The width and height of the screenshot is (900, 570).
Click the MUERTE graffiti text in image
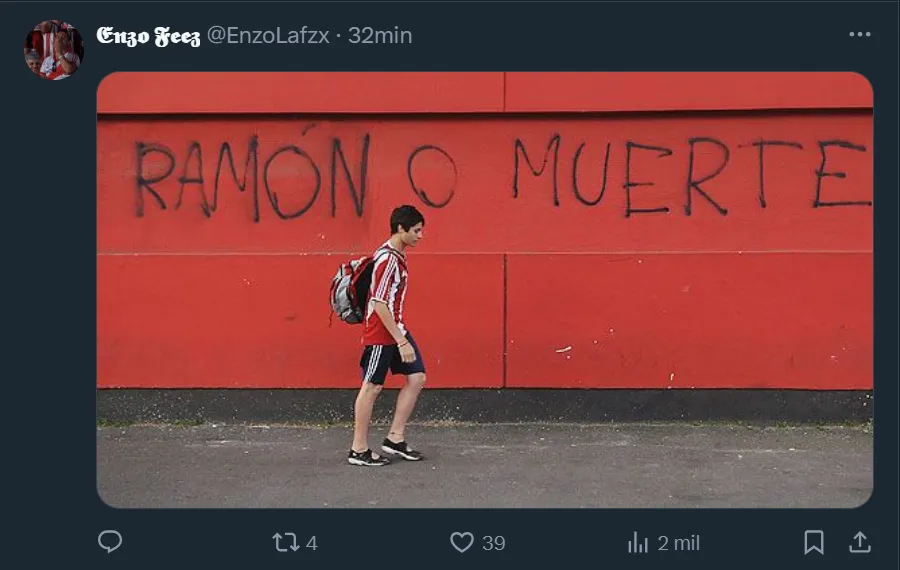point(692,175)
